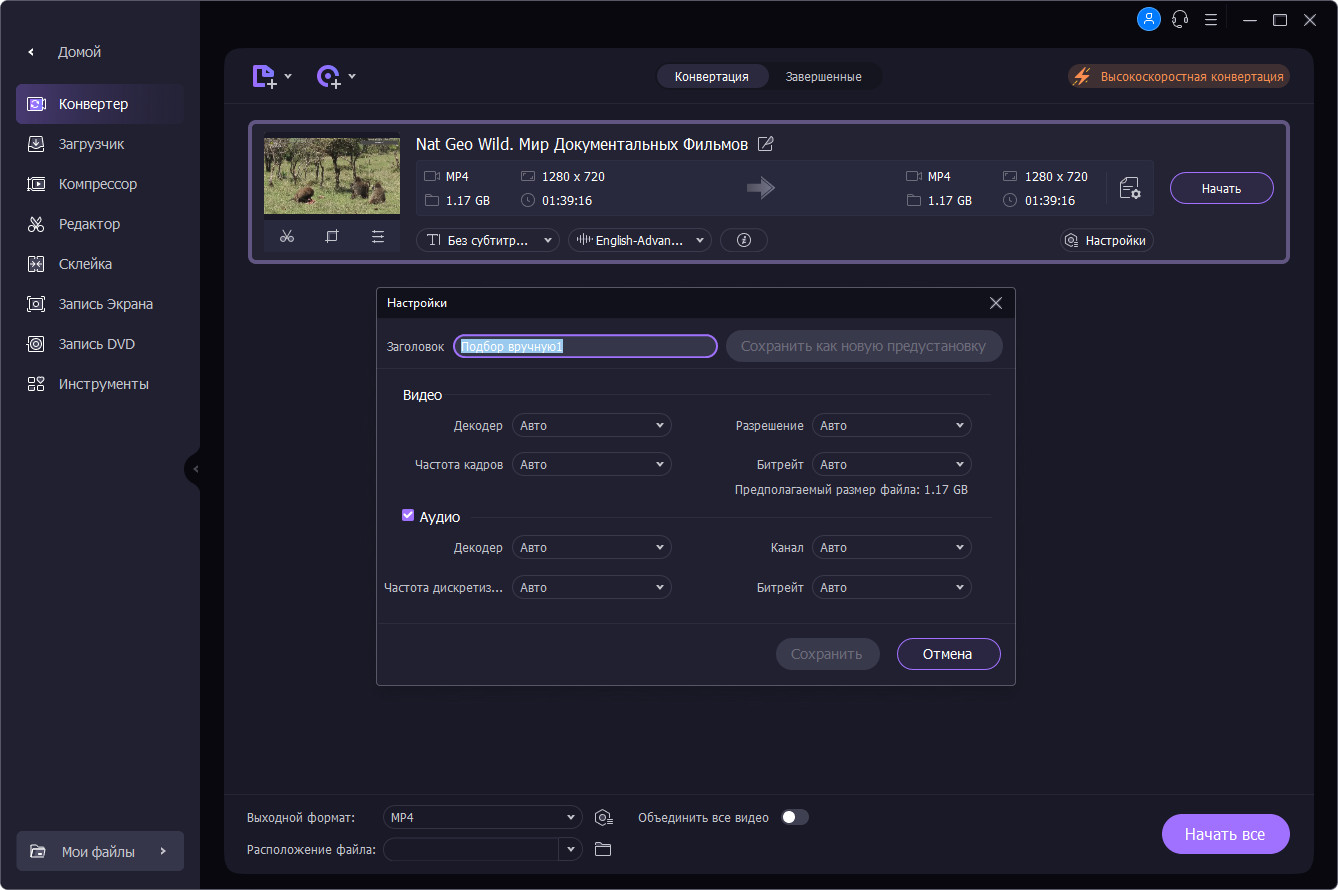Click the Заголовок text field
Screen dimensions: 1338x890
(x=586, y=346)
